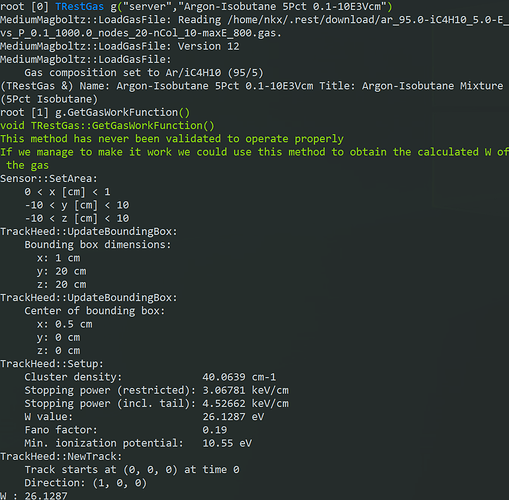Select the "Version 12" text
The height and width of the screenshot is (500, 509).
pyautogui.click(x=208, y=46)
